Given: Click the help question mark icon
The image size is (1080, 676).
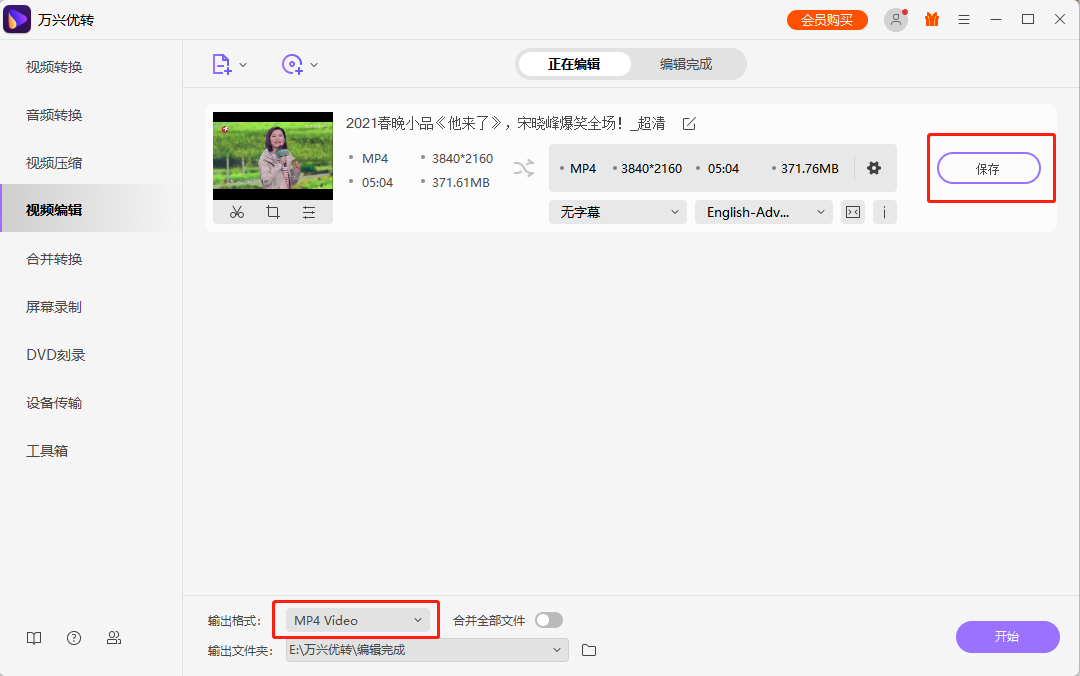Looking at the screenshot, I should tap(74, 638).
